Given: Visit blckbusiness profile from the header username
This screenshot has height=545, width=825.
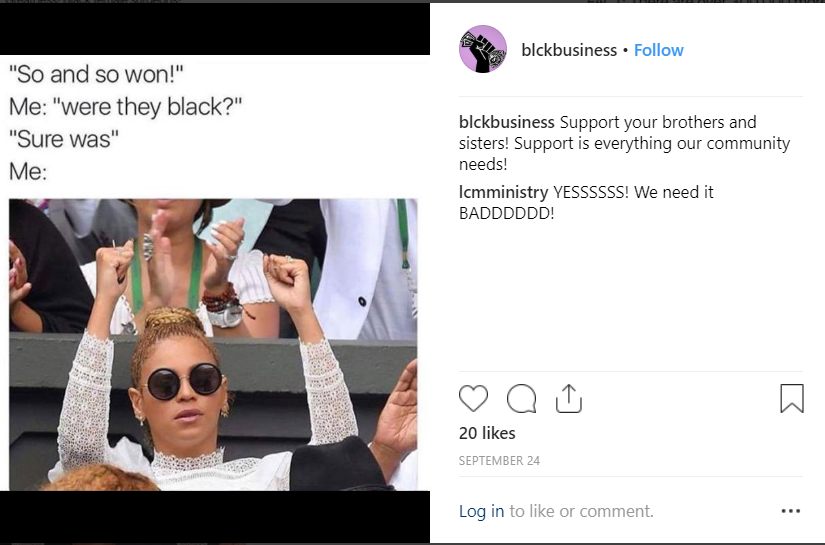Looking at the screenshot, I should point(569,50).
